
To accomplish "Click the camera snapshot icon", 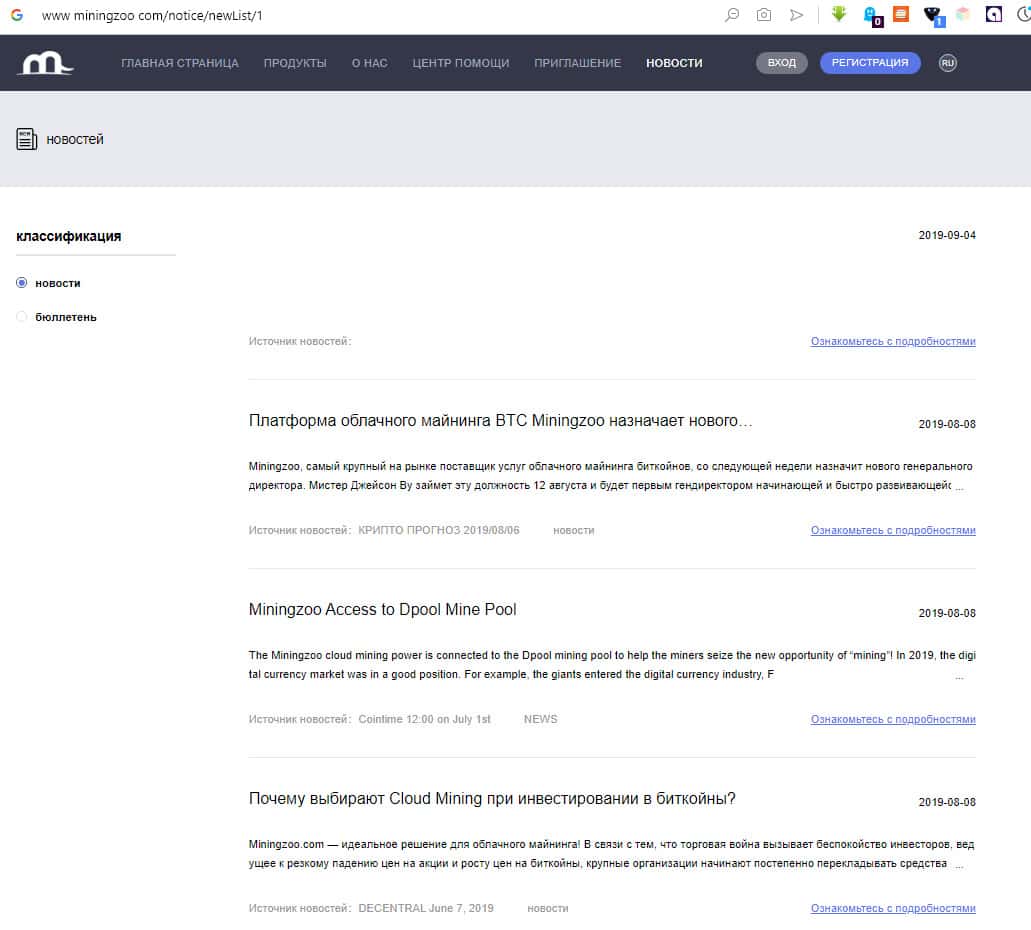I will click(x=763, y=14).
